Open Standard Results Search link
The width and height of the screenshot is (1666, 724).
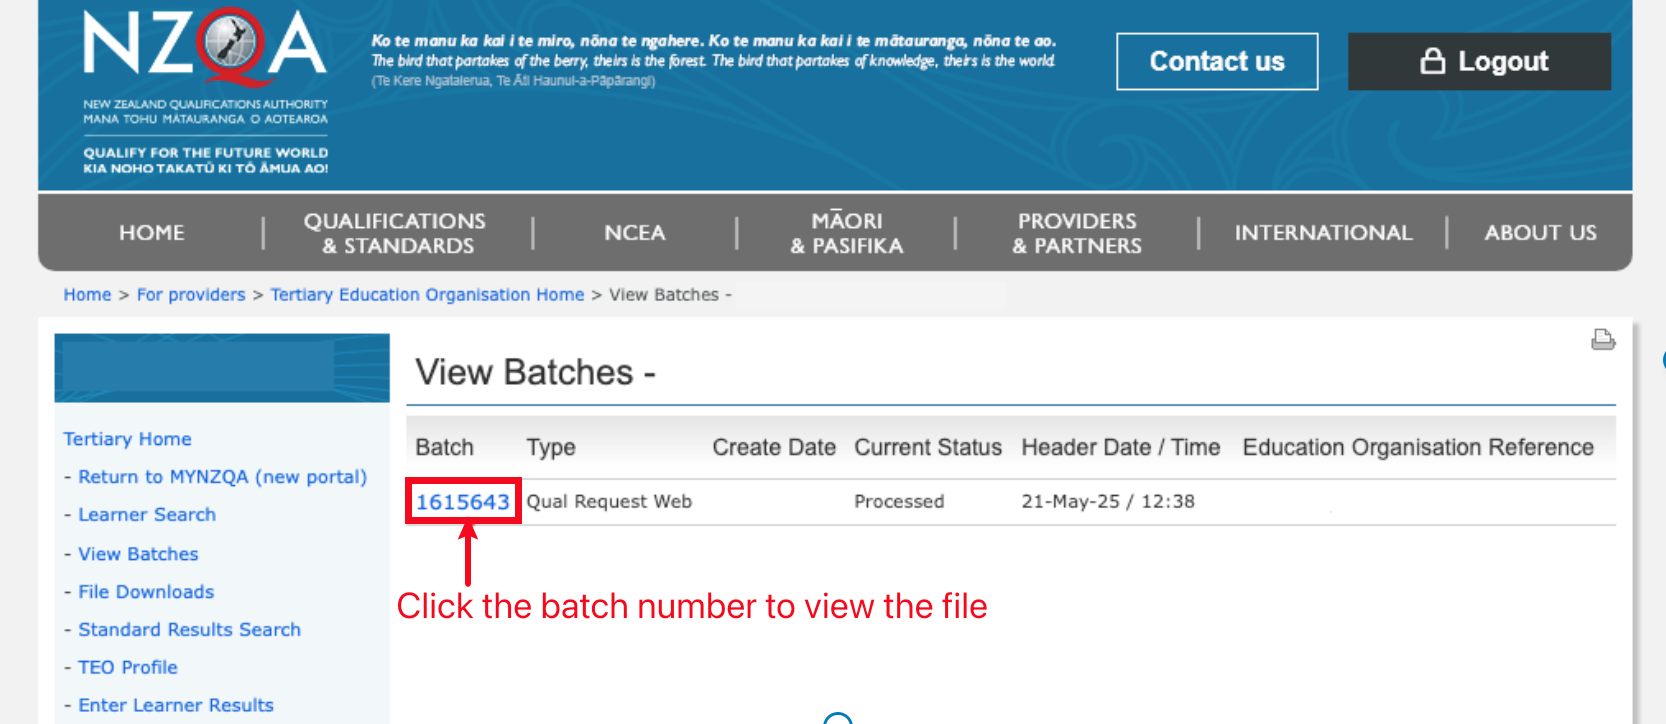[x=189, y=630]
